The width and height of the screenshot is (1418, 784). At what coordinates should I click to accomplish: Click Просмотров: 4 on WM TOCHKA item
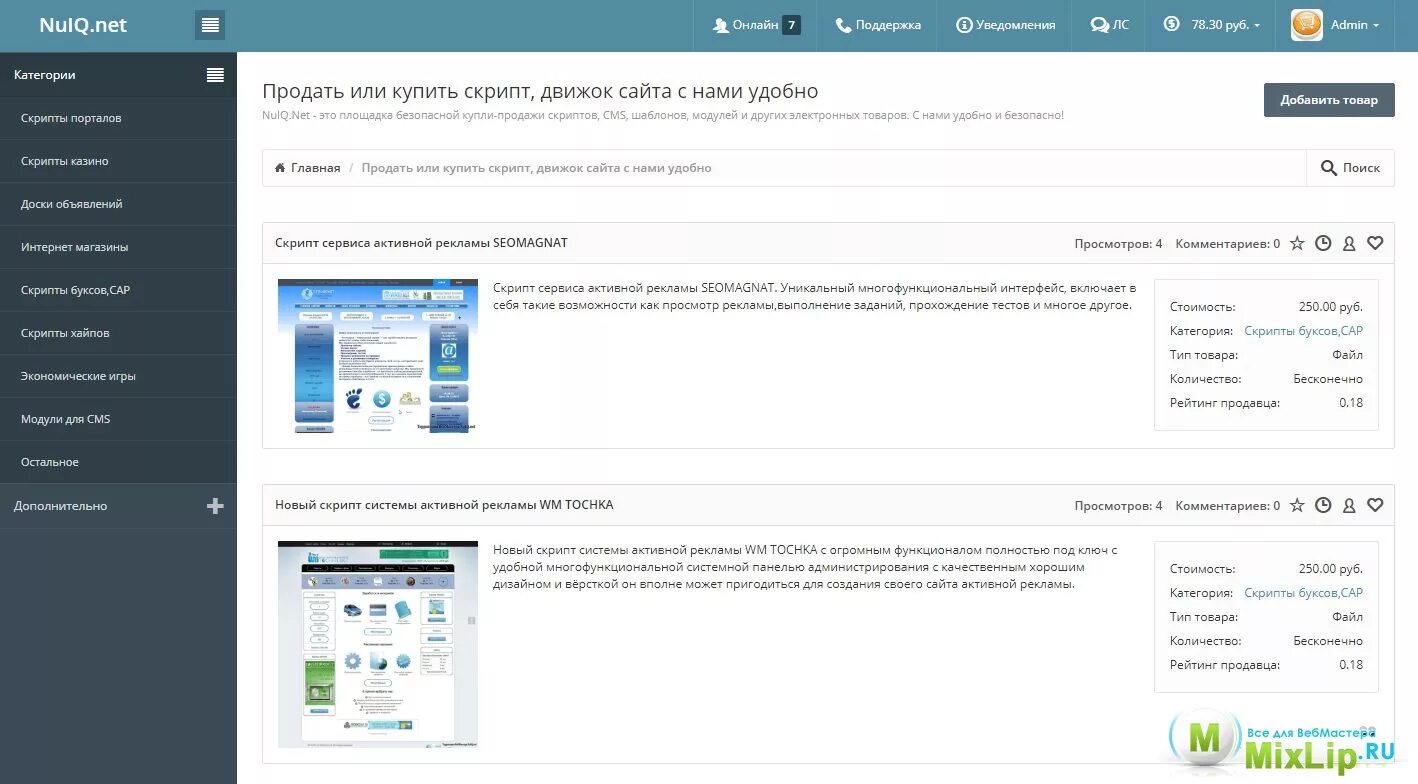(x=1118, y=505)
